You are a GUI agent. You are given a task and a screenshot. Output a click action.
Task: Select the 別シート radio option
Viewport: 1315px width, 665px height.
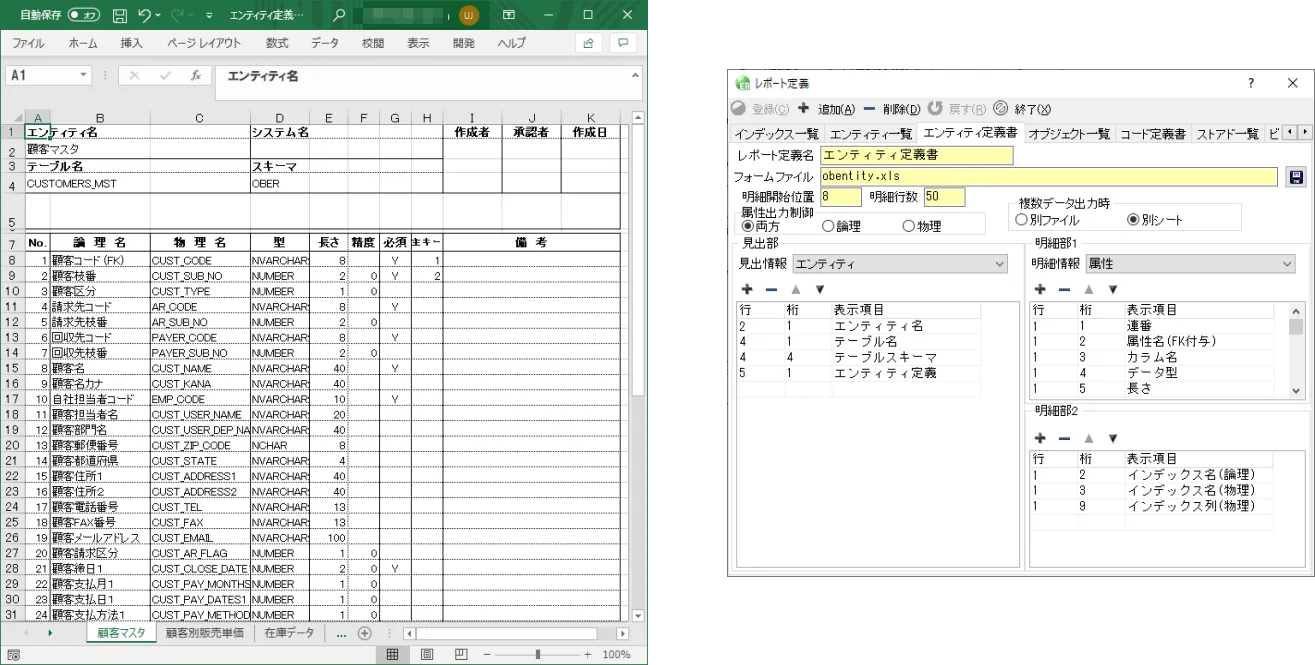(1156, 219)
